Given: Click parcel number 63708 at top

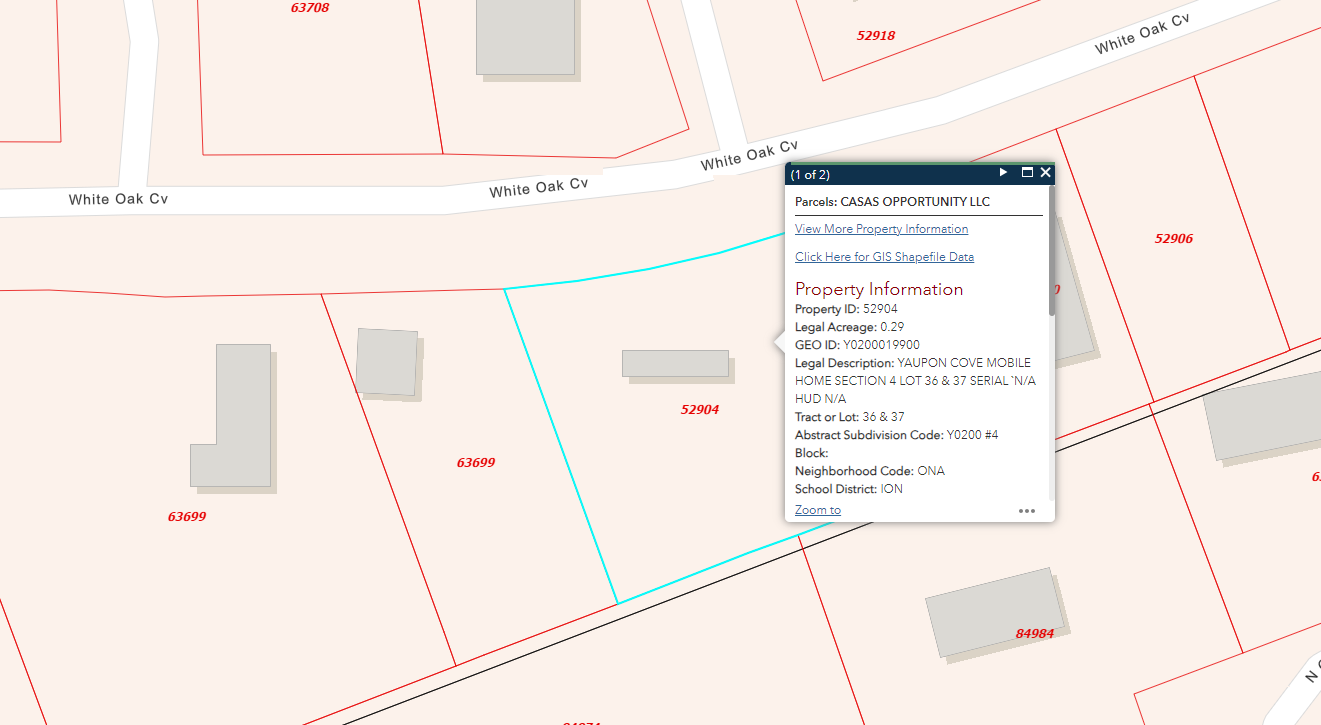Looking at the screenshot, I should click(x=310, y=8).
